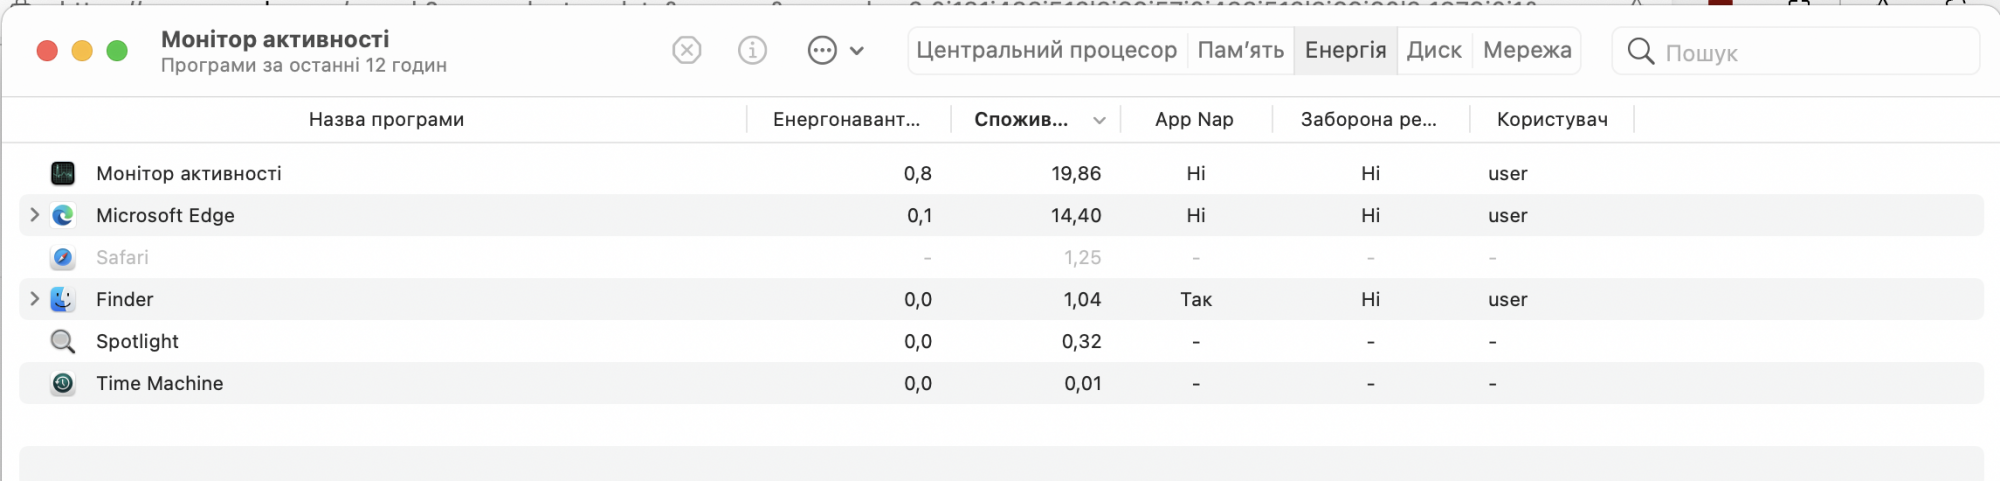The width and height of the screenshot is (2000, 481).
Task: Open the dropdown arrow beside ellipsis button
Action: (x=857, y=50)
